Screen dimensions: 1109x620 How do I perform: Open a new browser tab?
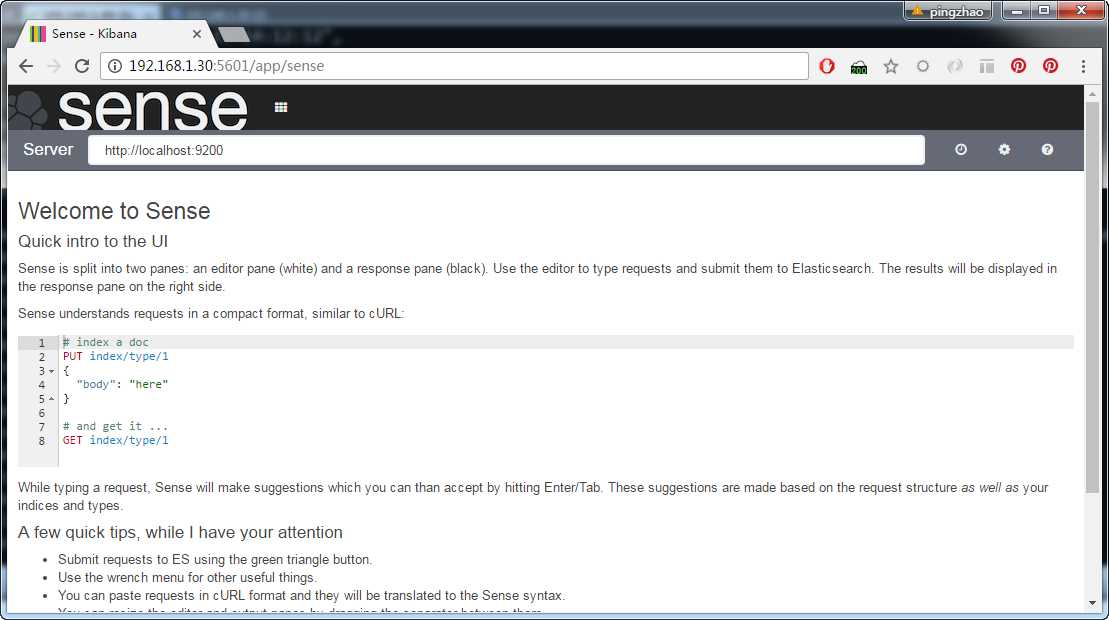pos(233,34)
